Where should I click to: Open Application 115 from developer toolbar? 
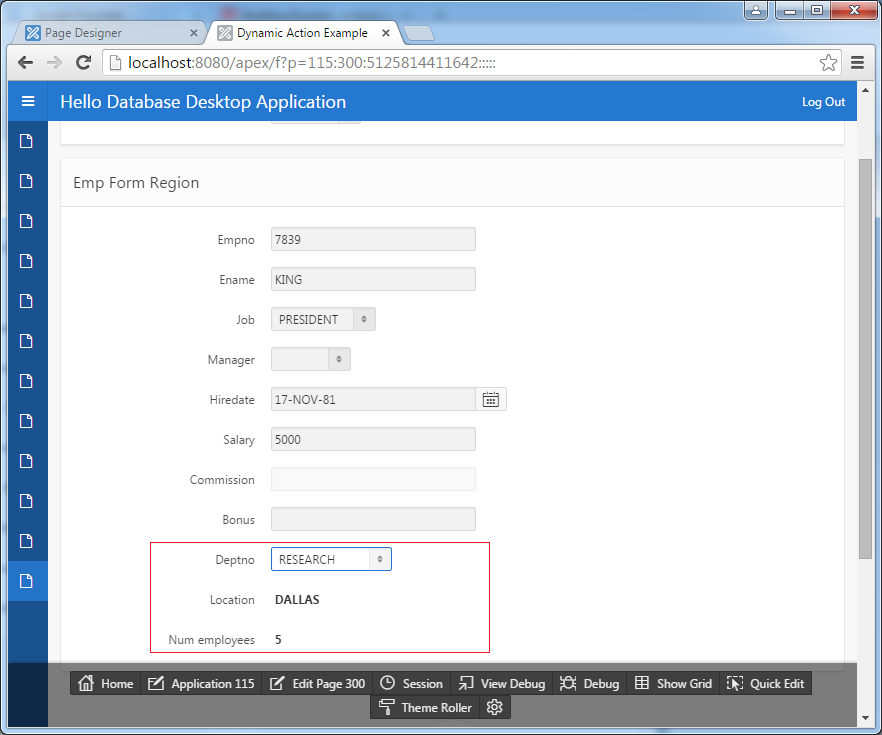[x=201, y=683]
